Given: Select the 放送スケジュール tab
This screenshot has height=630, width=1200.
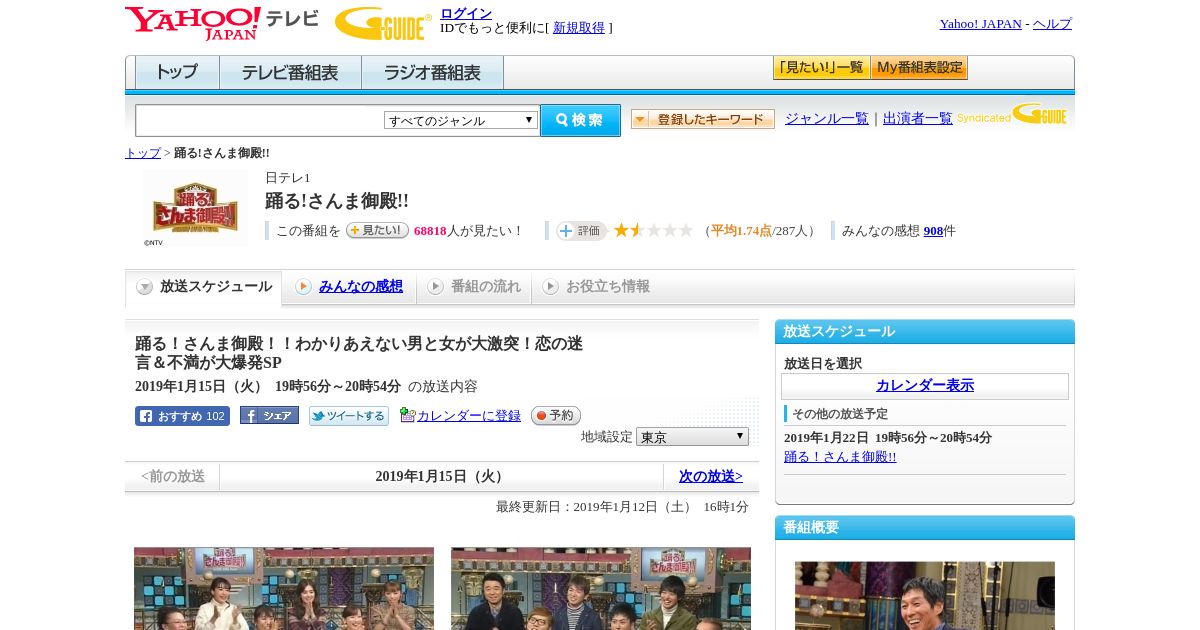Looking at the screenshot, I should click(x=204, y=287).
